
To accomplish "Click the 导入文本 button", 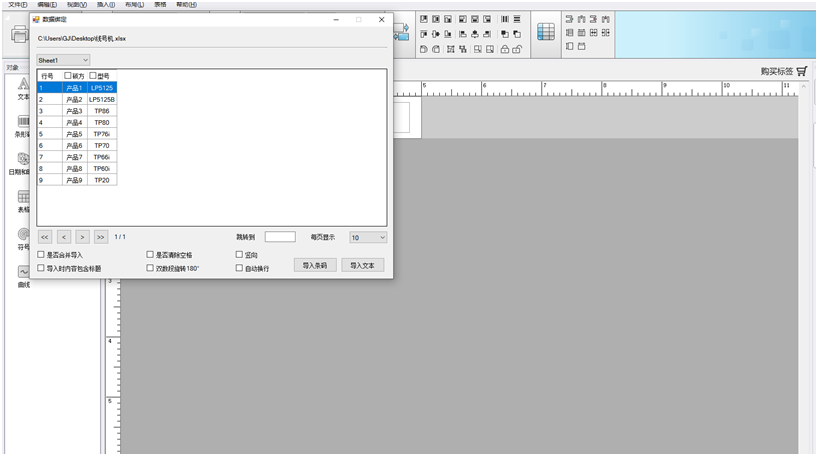I will pyautogui.click(x=362, y=265).
